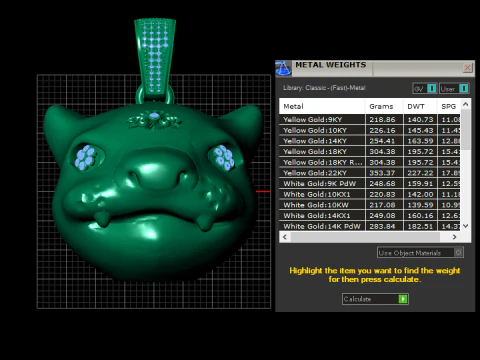
Task: Select the White Gold:10KX1 row
Action: click(370, 194)
